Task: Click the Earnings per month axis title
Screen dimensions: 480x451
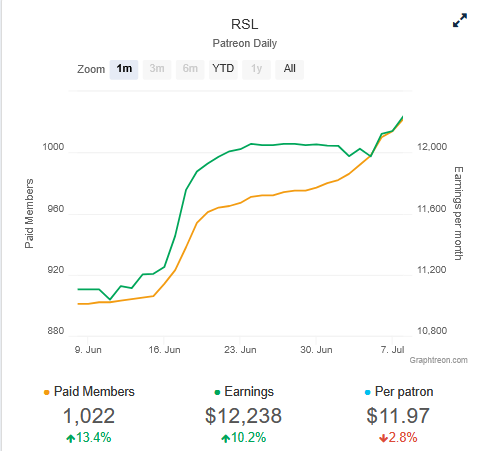Action: (x=459, y=214)
